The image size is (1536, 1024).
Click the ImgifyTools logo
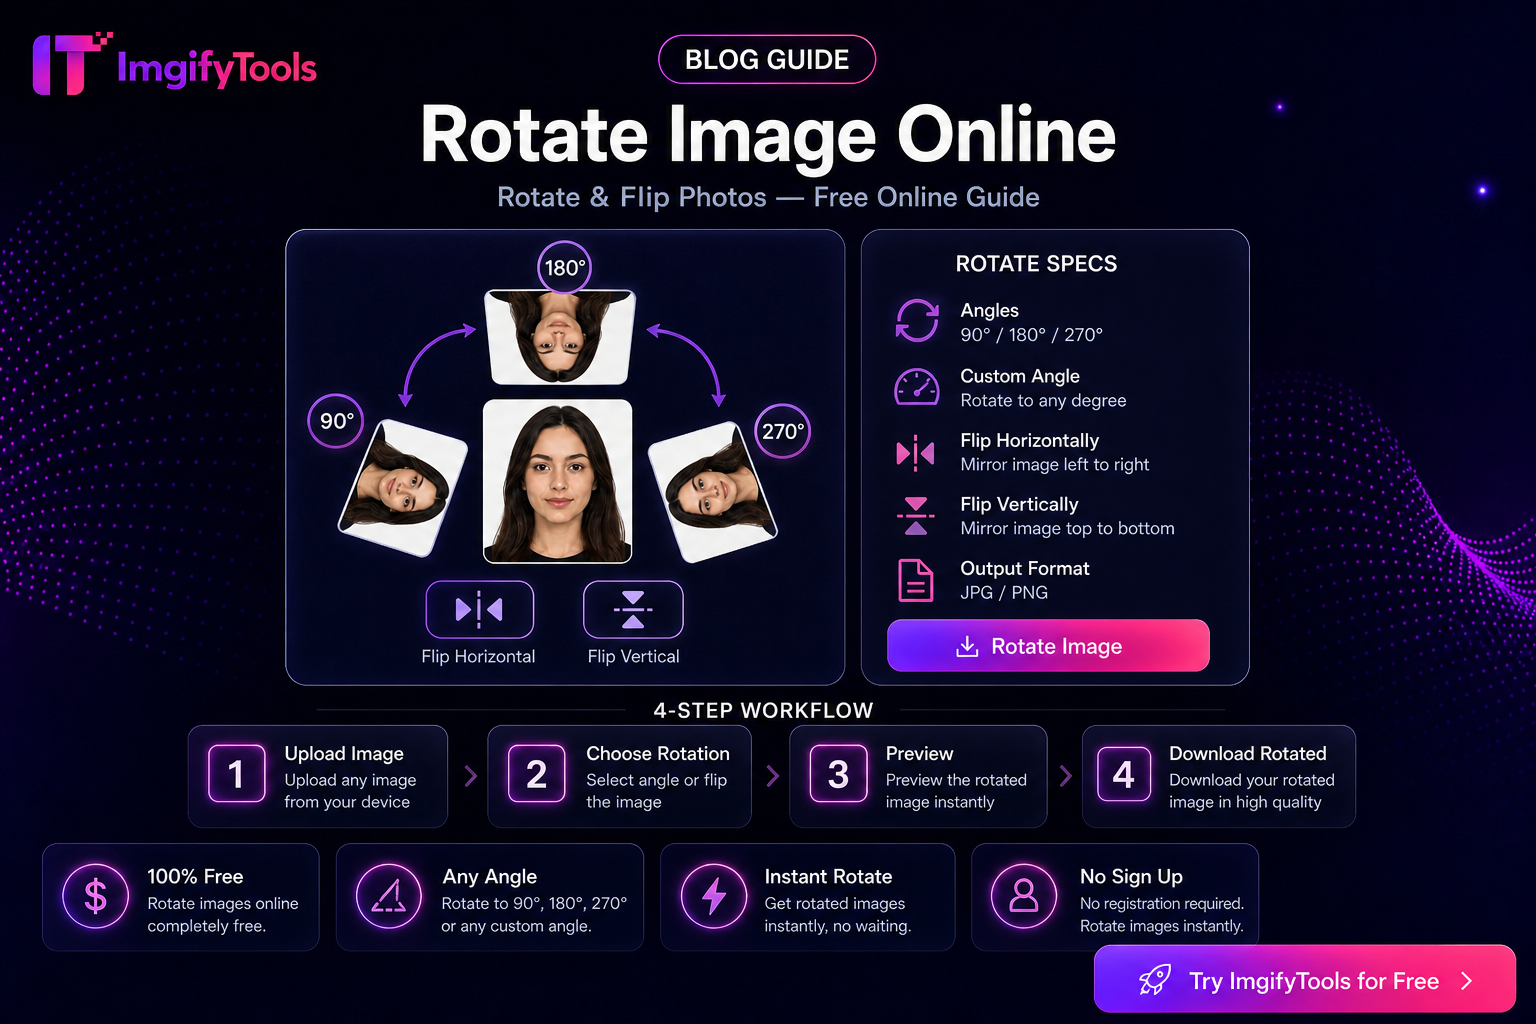tap(175, 65)
